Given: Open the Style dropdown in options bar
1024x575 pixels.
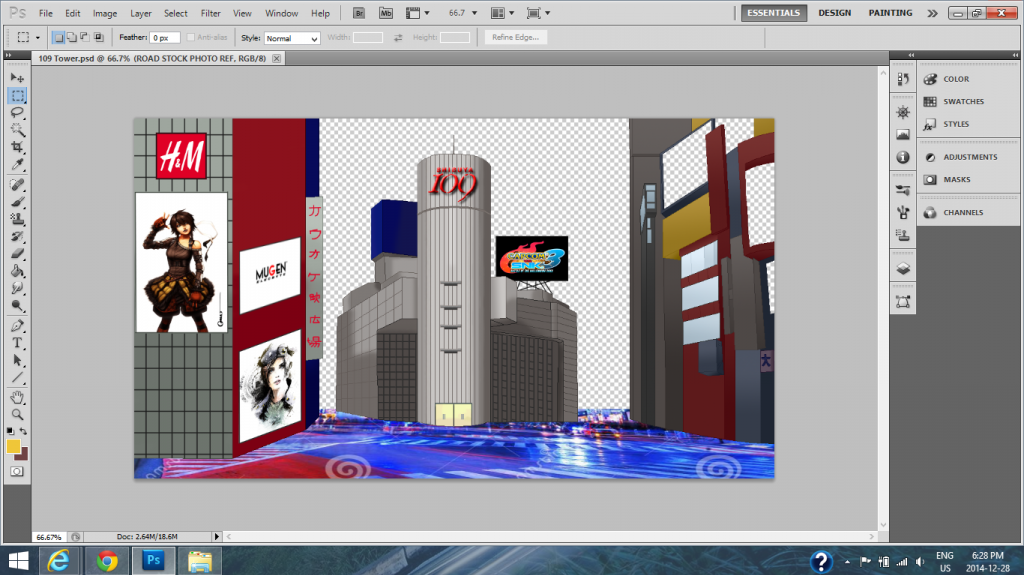Looking at the screenshot, I should point(292,38).
